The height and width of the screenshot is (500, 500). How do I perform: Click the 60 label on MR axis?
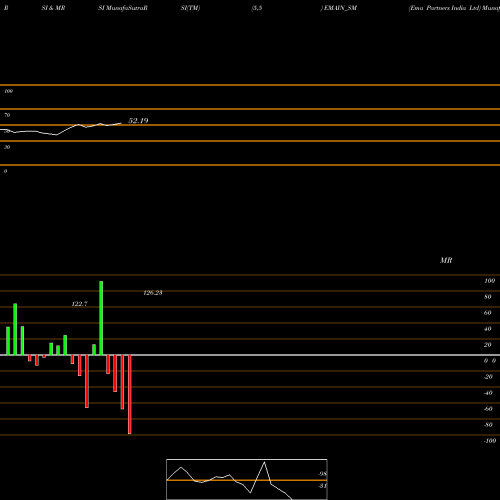(x=488, y=313)
